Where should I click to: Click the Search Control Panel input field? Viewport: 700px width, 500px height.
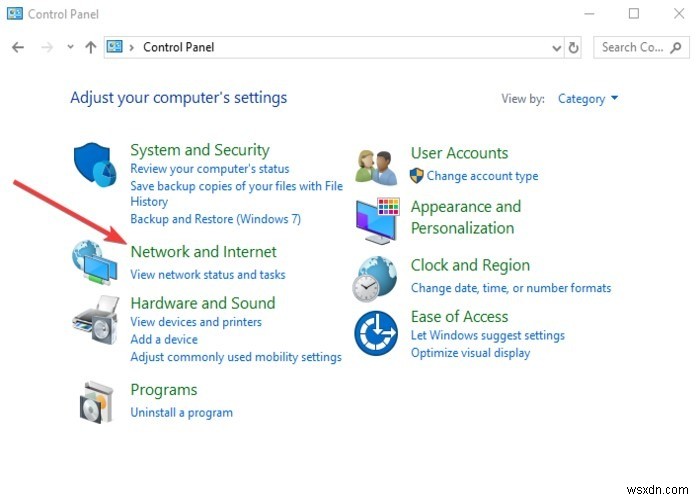click(x=641, y=47)
